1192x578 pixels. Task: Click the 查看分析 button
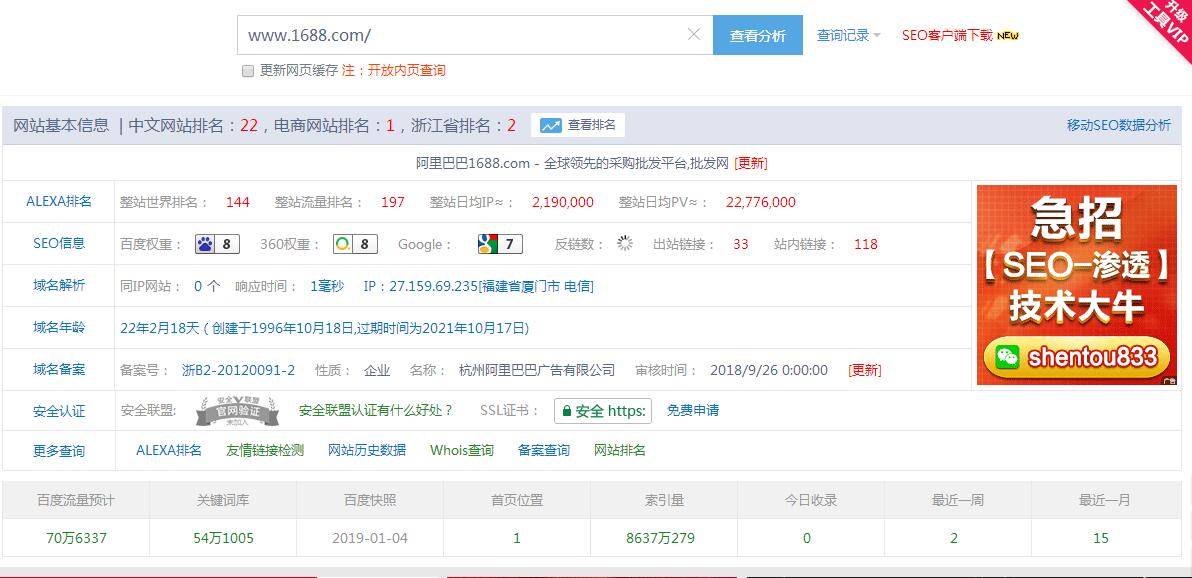tap(758, 35)
